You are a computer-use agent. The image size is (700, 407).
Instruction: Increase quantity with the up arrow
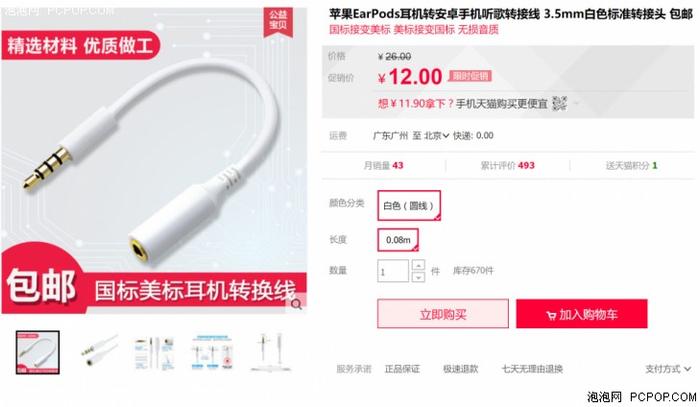(418, 265)
